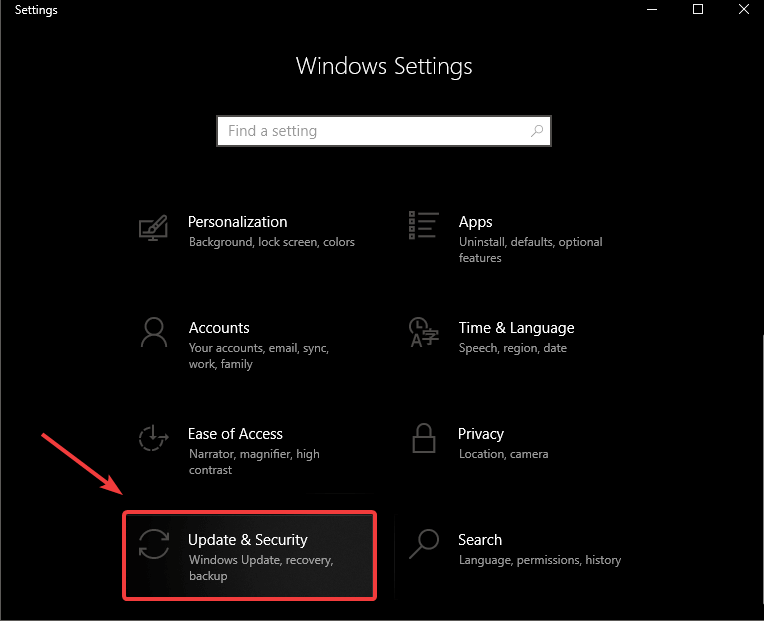Maximize the Settings window
The width and height of the screenshot is (764, 621).
[x=698, y=10]
